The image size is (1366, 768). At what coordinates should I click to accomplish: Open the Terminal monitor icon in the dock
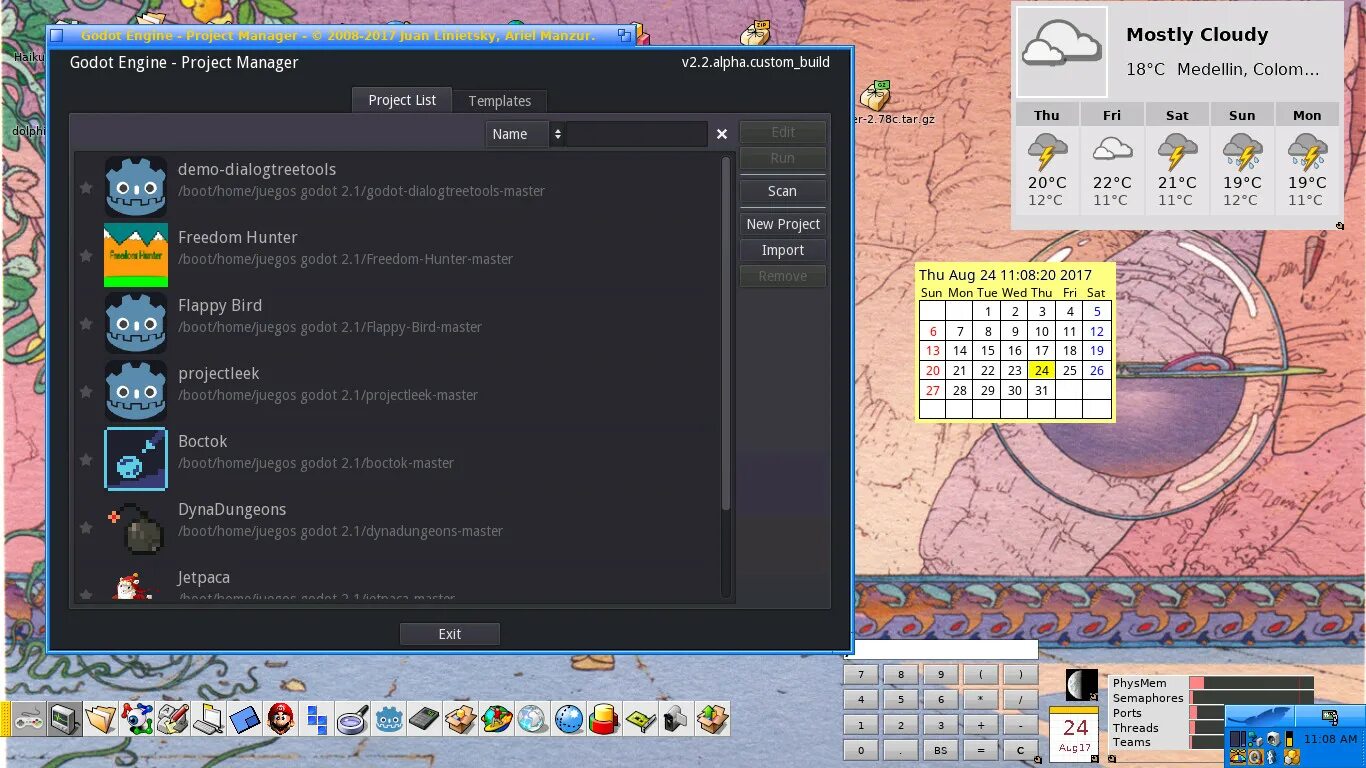(x=65, y=719)
